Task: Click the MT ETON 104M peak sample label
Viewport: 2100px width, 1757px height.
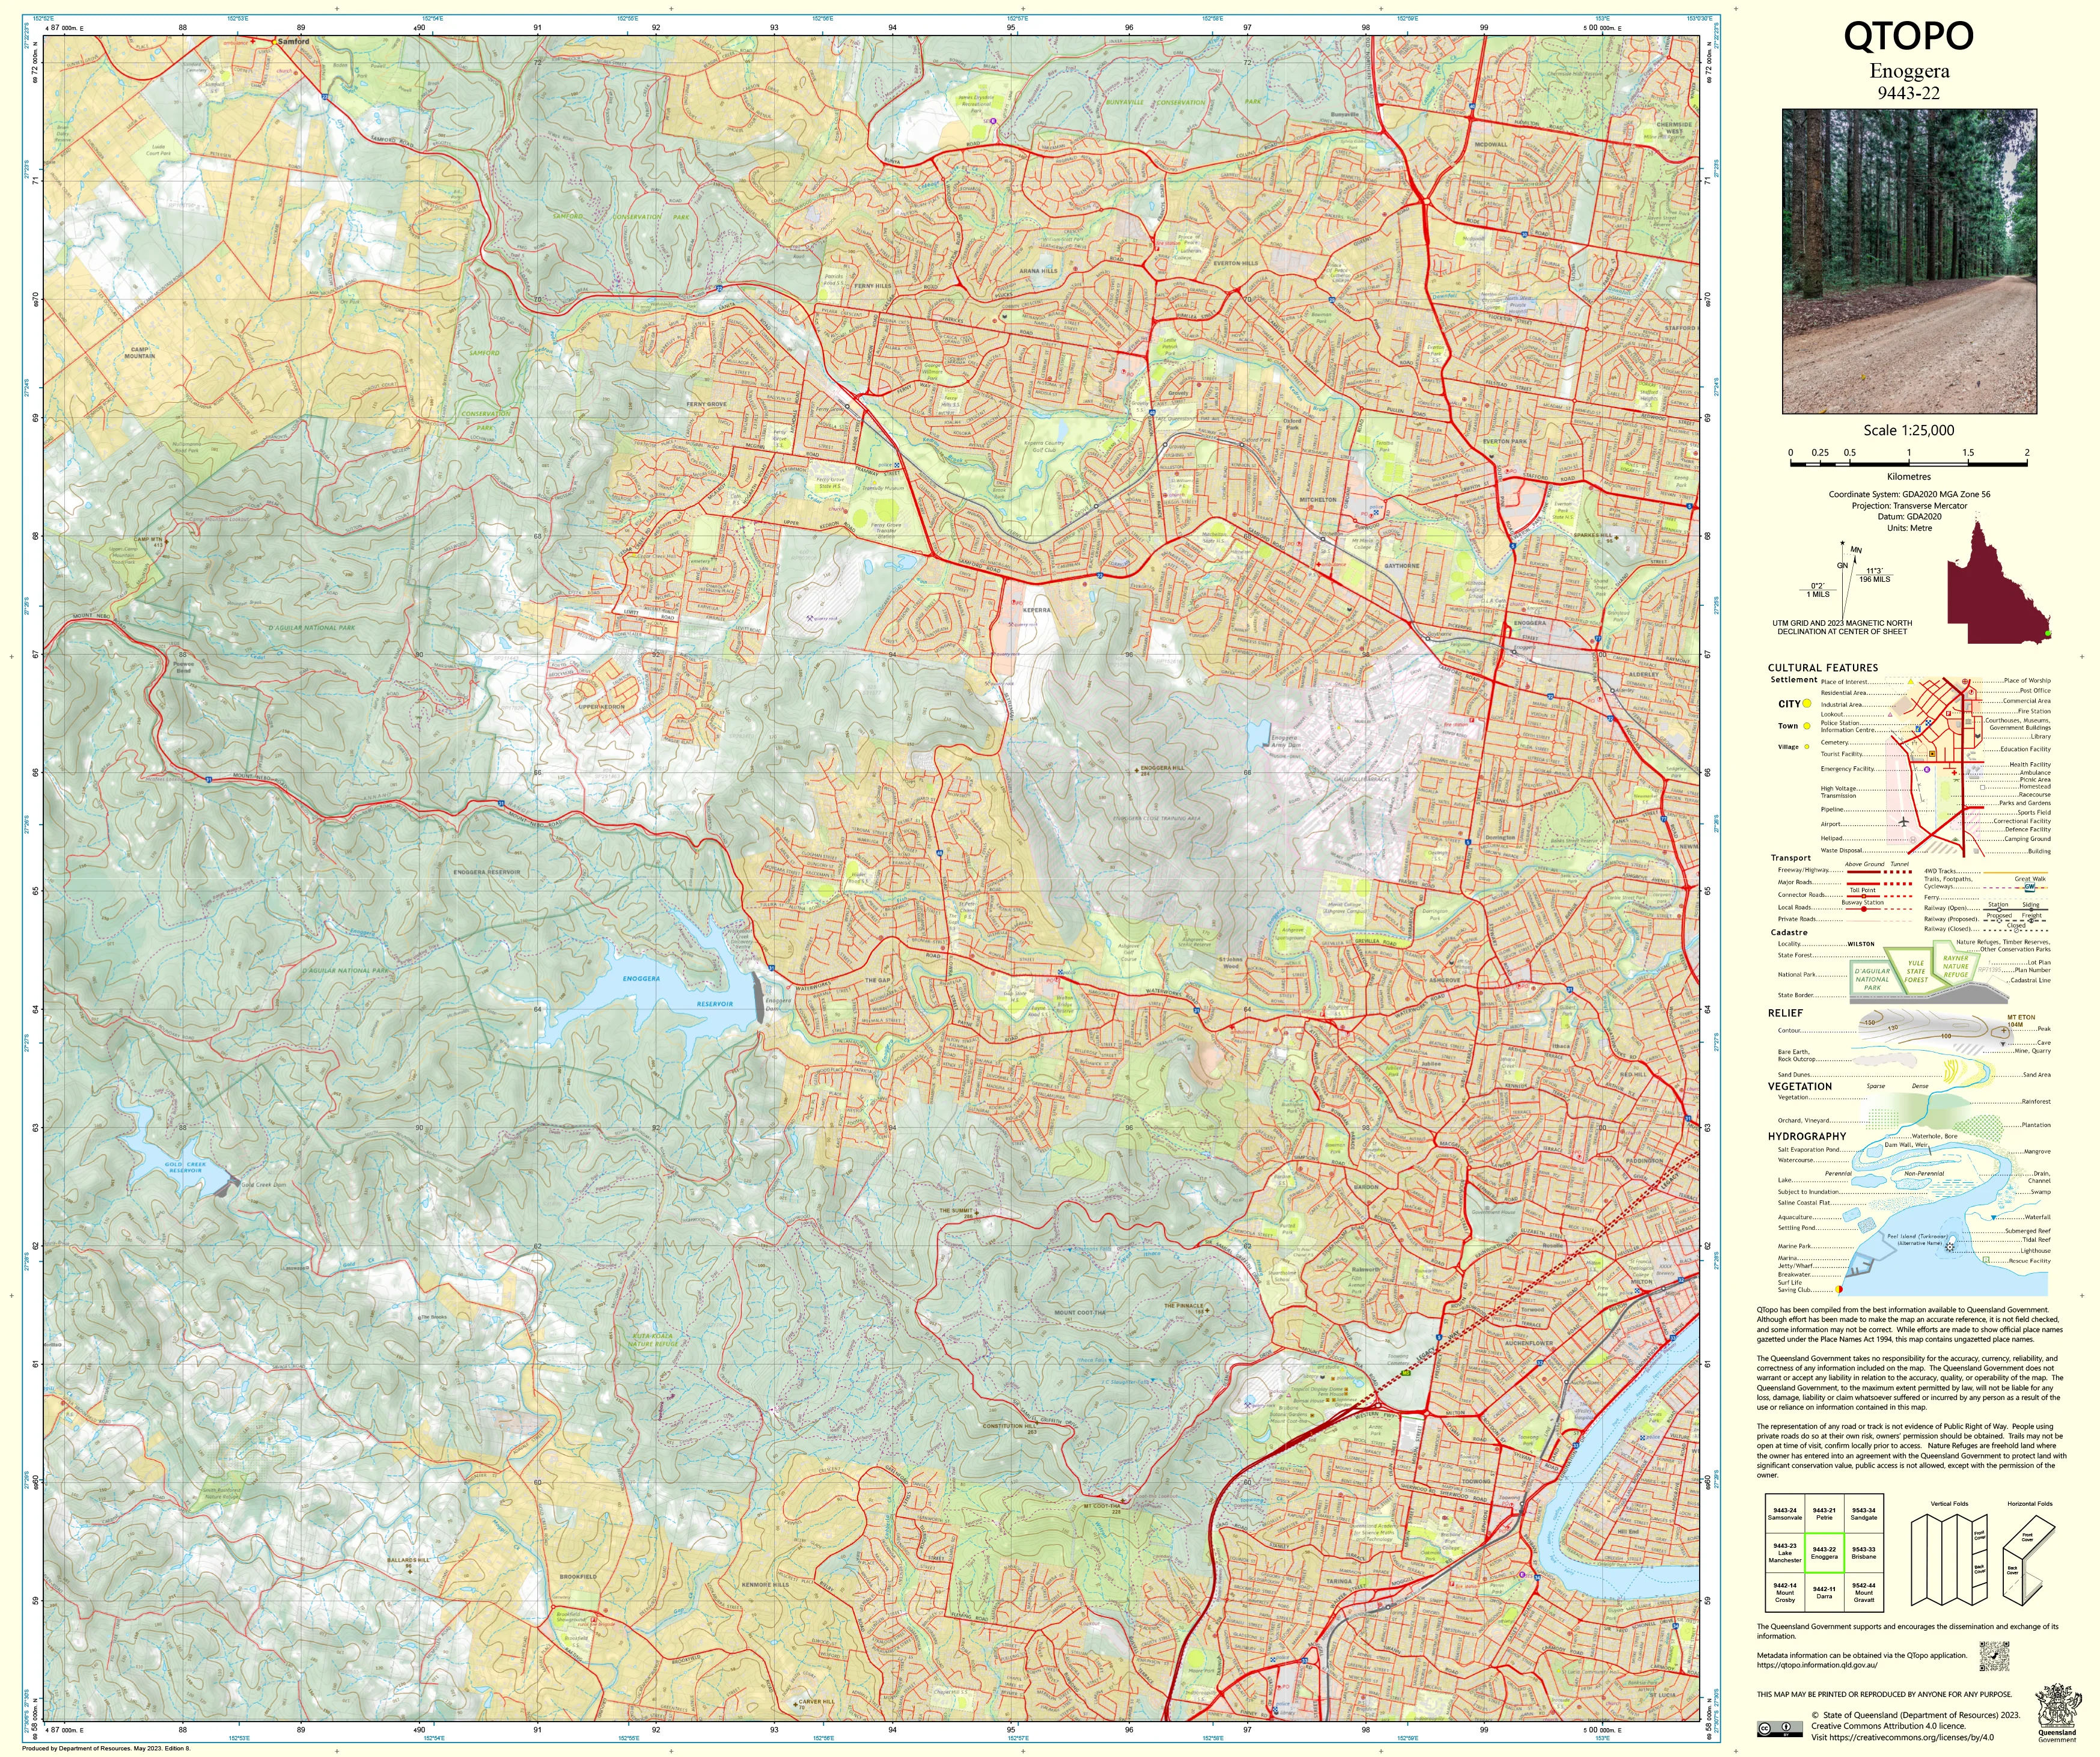Action: click(x=2021, y=1021)
